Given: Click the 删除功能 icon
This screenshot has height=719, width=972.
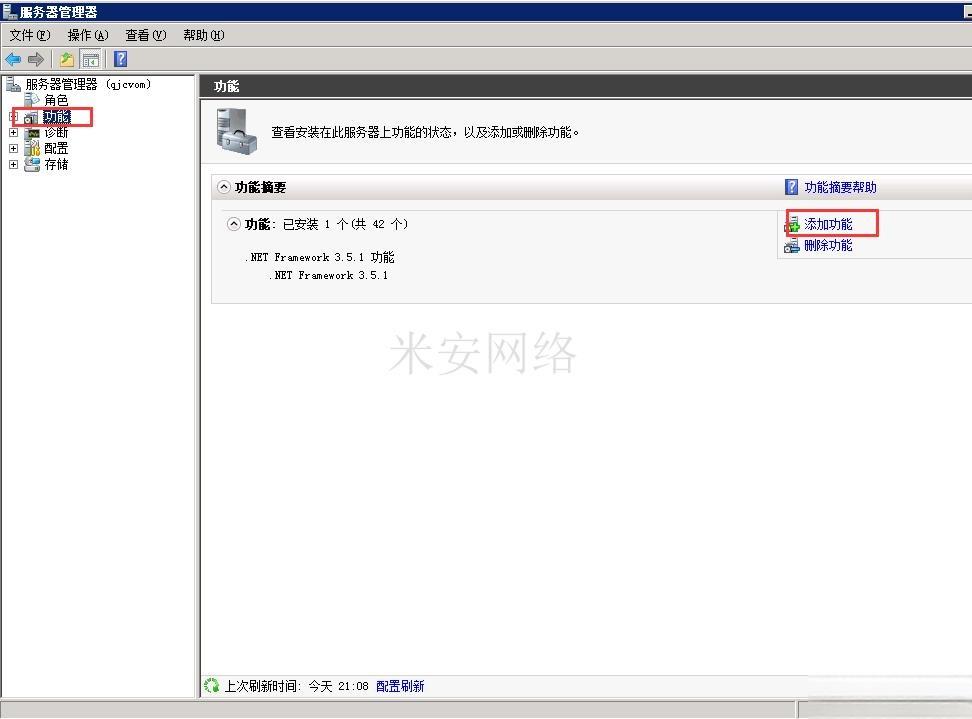Looking at the screenshot, I should coord(792,245).
